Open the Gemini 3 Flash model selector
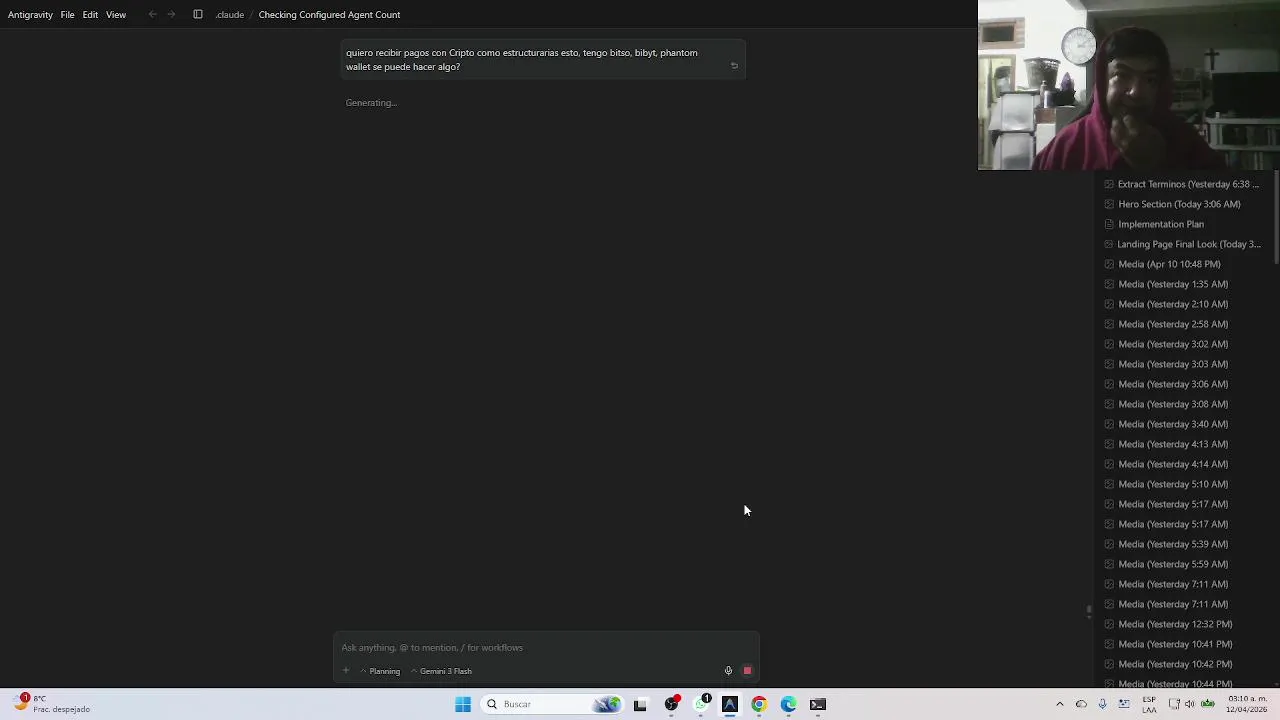The image size is (1280, 720). coord(441,671)
